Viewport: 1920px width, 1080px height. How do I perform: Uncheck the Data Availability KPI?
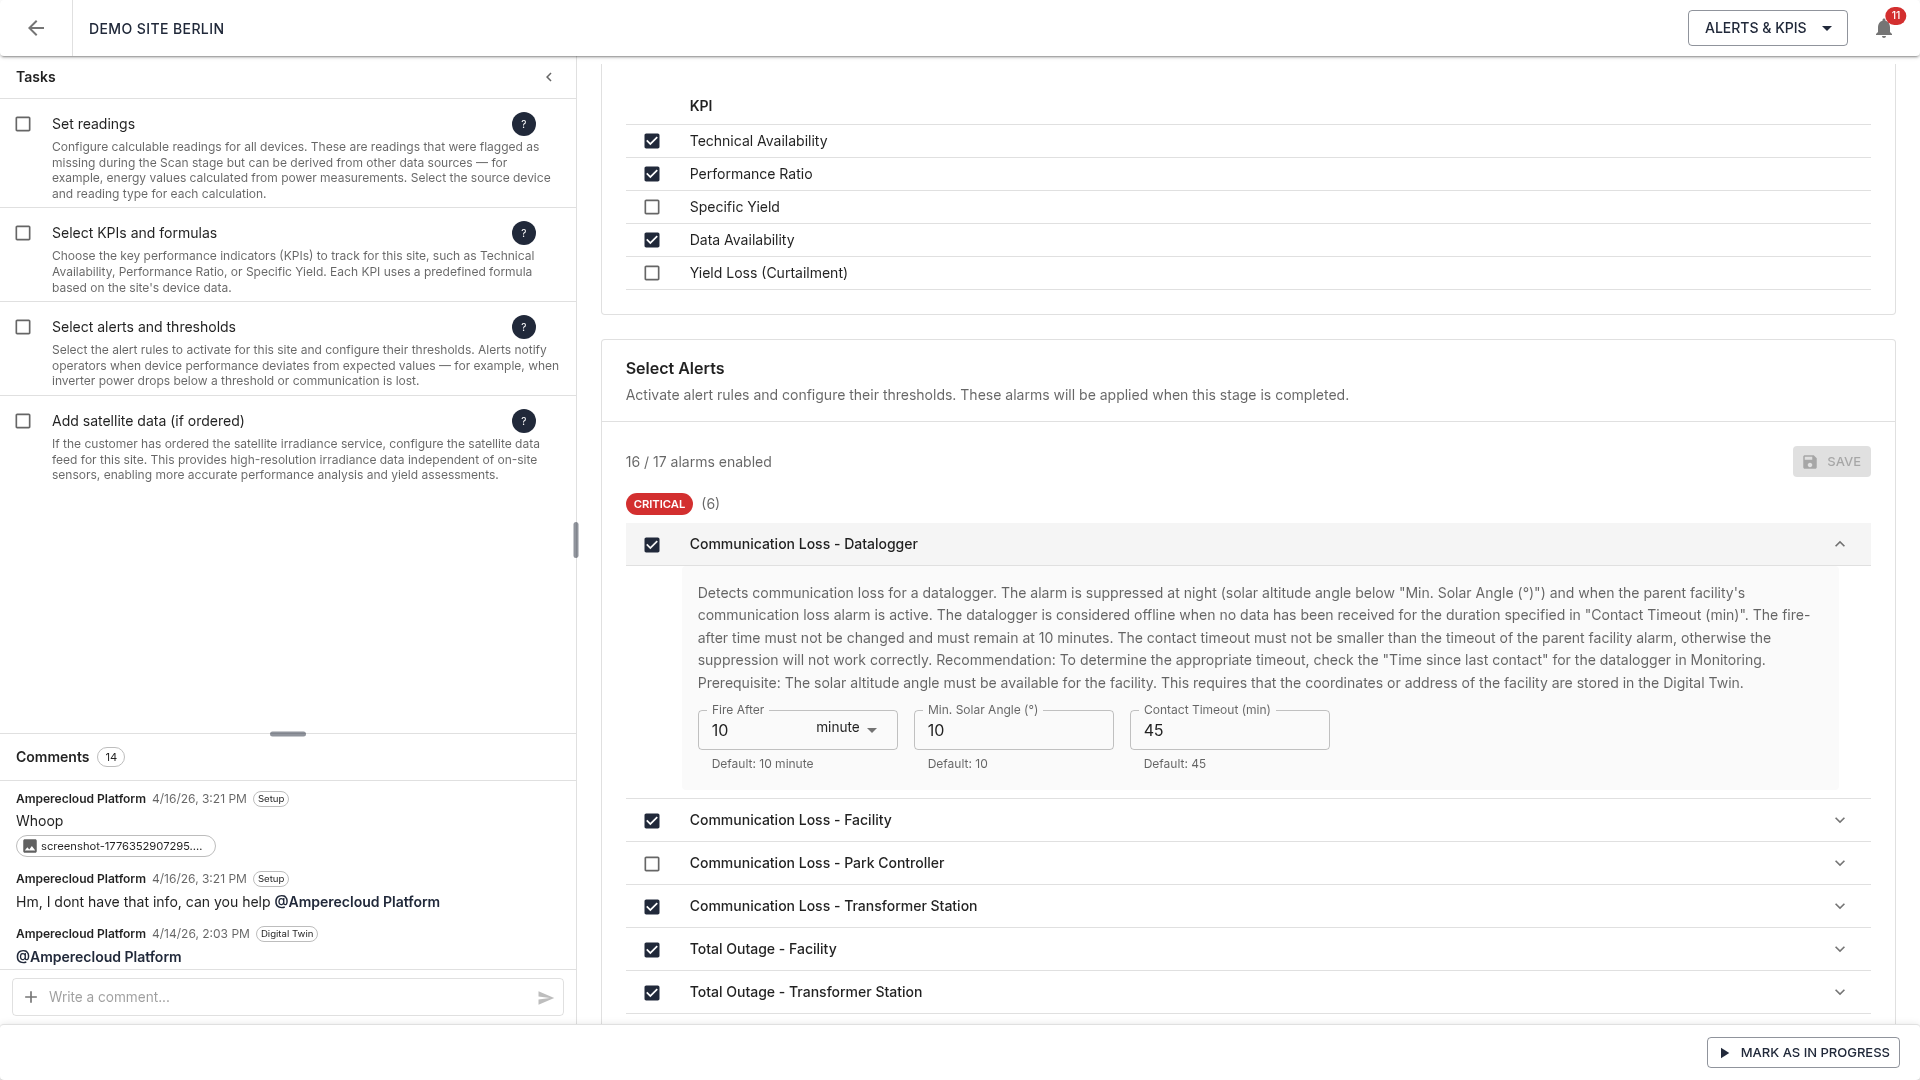point(652,240)
